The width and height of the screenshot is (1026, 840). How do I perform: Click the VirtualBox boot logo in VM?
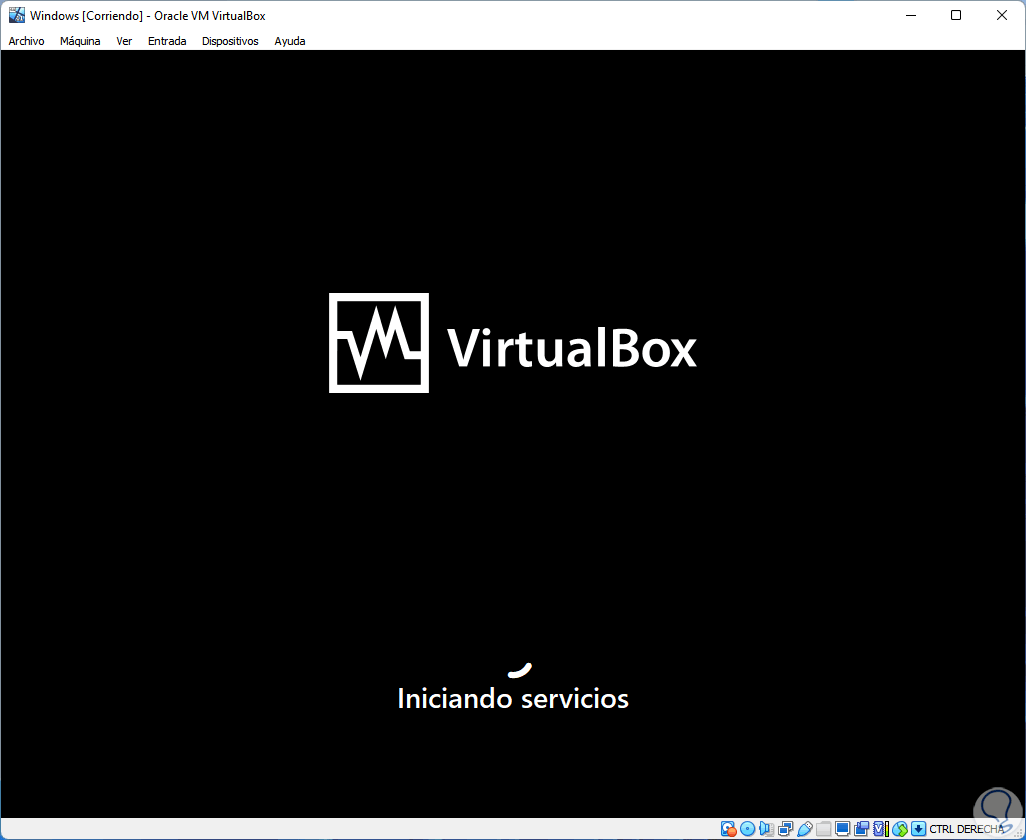(x=512, y=343)
